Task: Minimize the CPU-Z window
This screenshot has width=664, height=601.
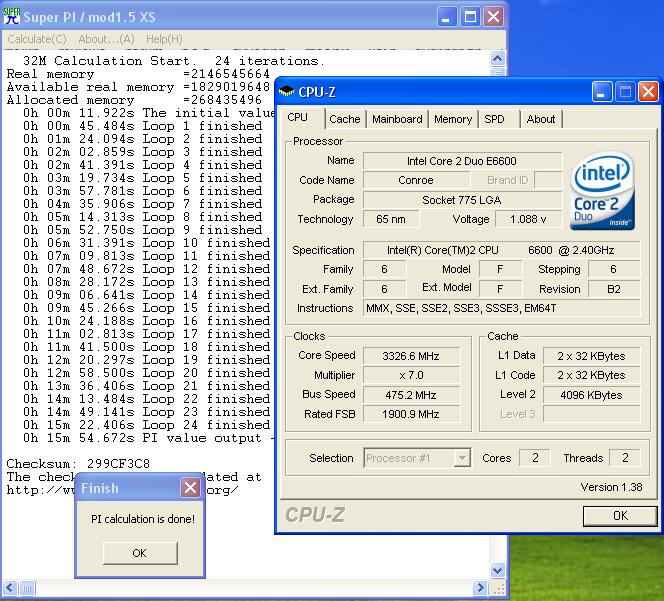Action: click(601, 91)
